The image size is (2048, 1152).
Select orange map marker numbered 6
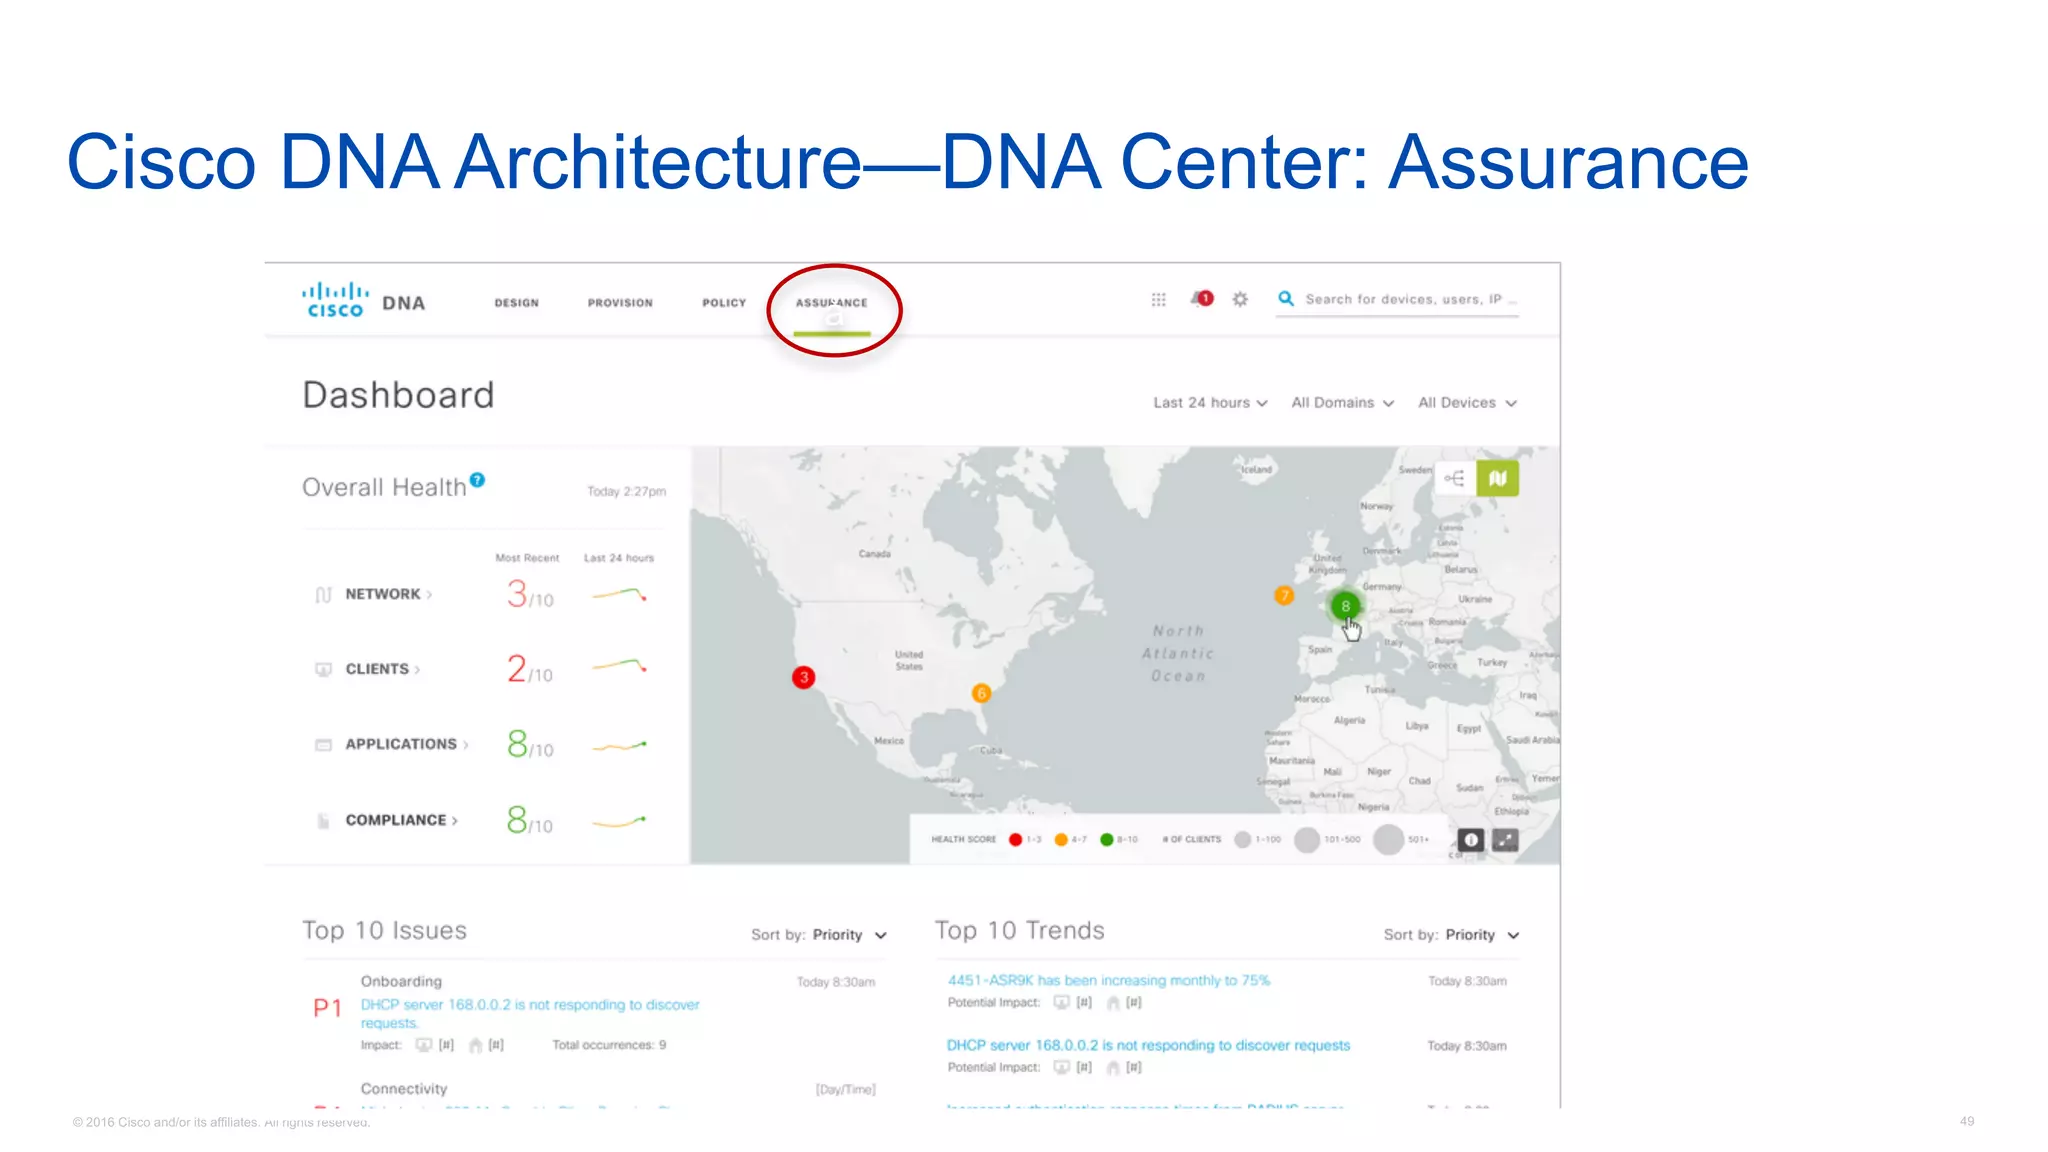(x=981, y=693)
